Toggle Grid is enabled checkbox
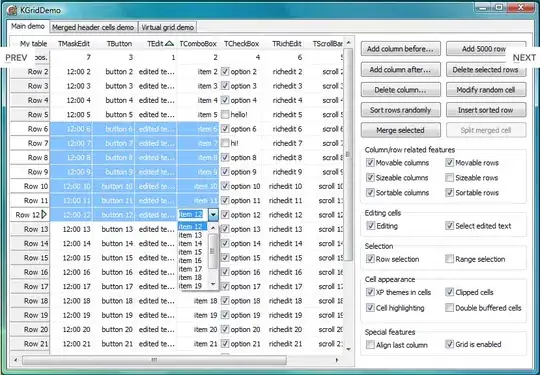Image resolution: width=540 pixels, height=375 pixels. (x=449, y=344)
